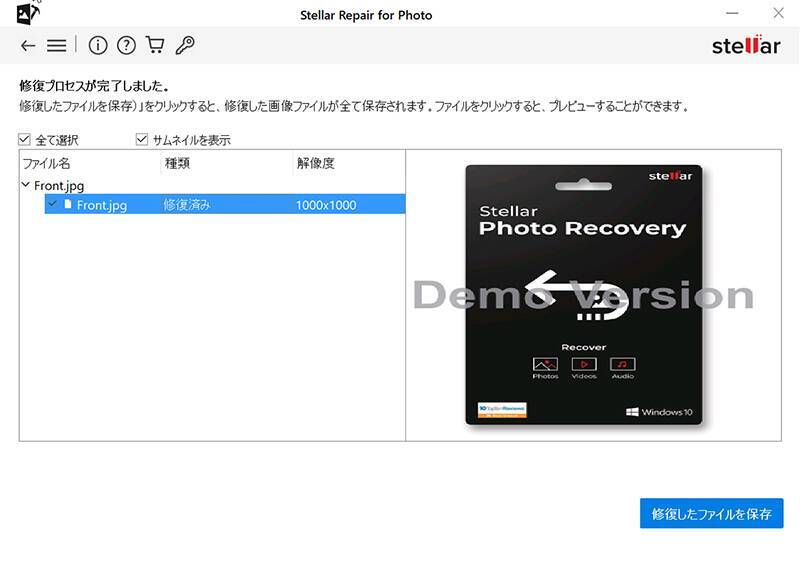
Task: Open help via question mark icon
Action: click(x=127, y=45)
